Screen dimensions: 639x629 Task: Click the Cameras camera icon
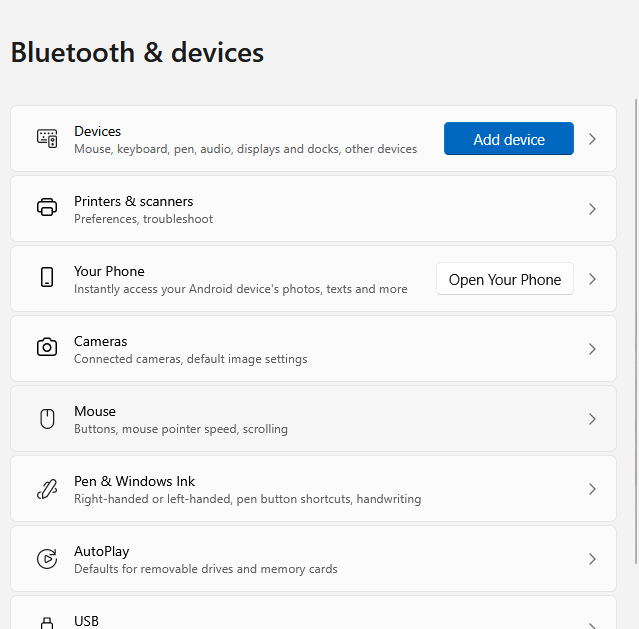pos(47,347)
